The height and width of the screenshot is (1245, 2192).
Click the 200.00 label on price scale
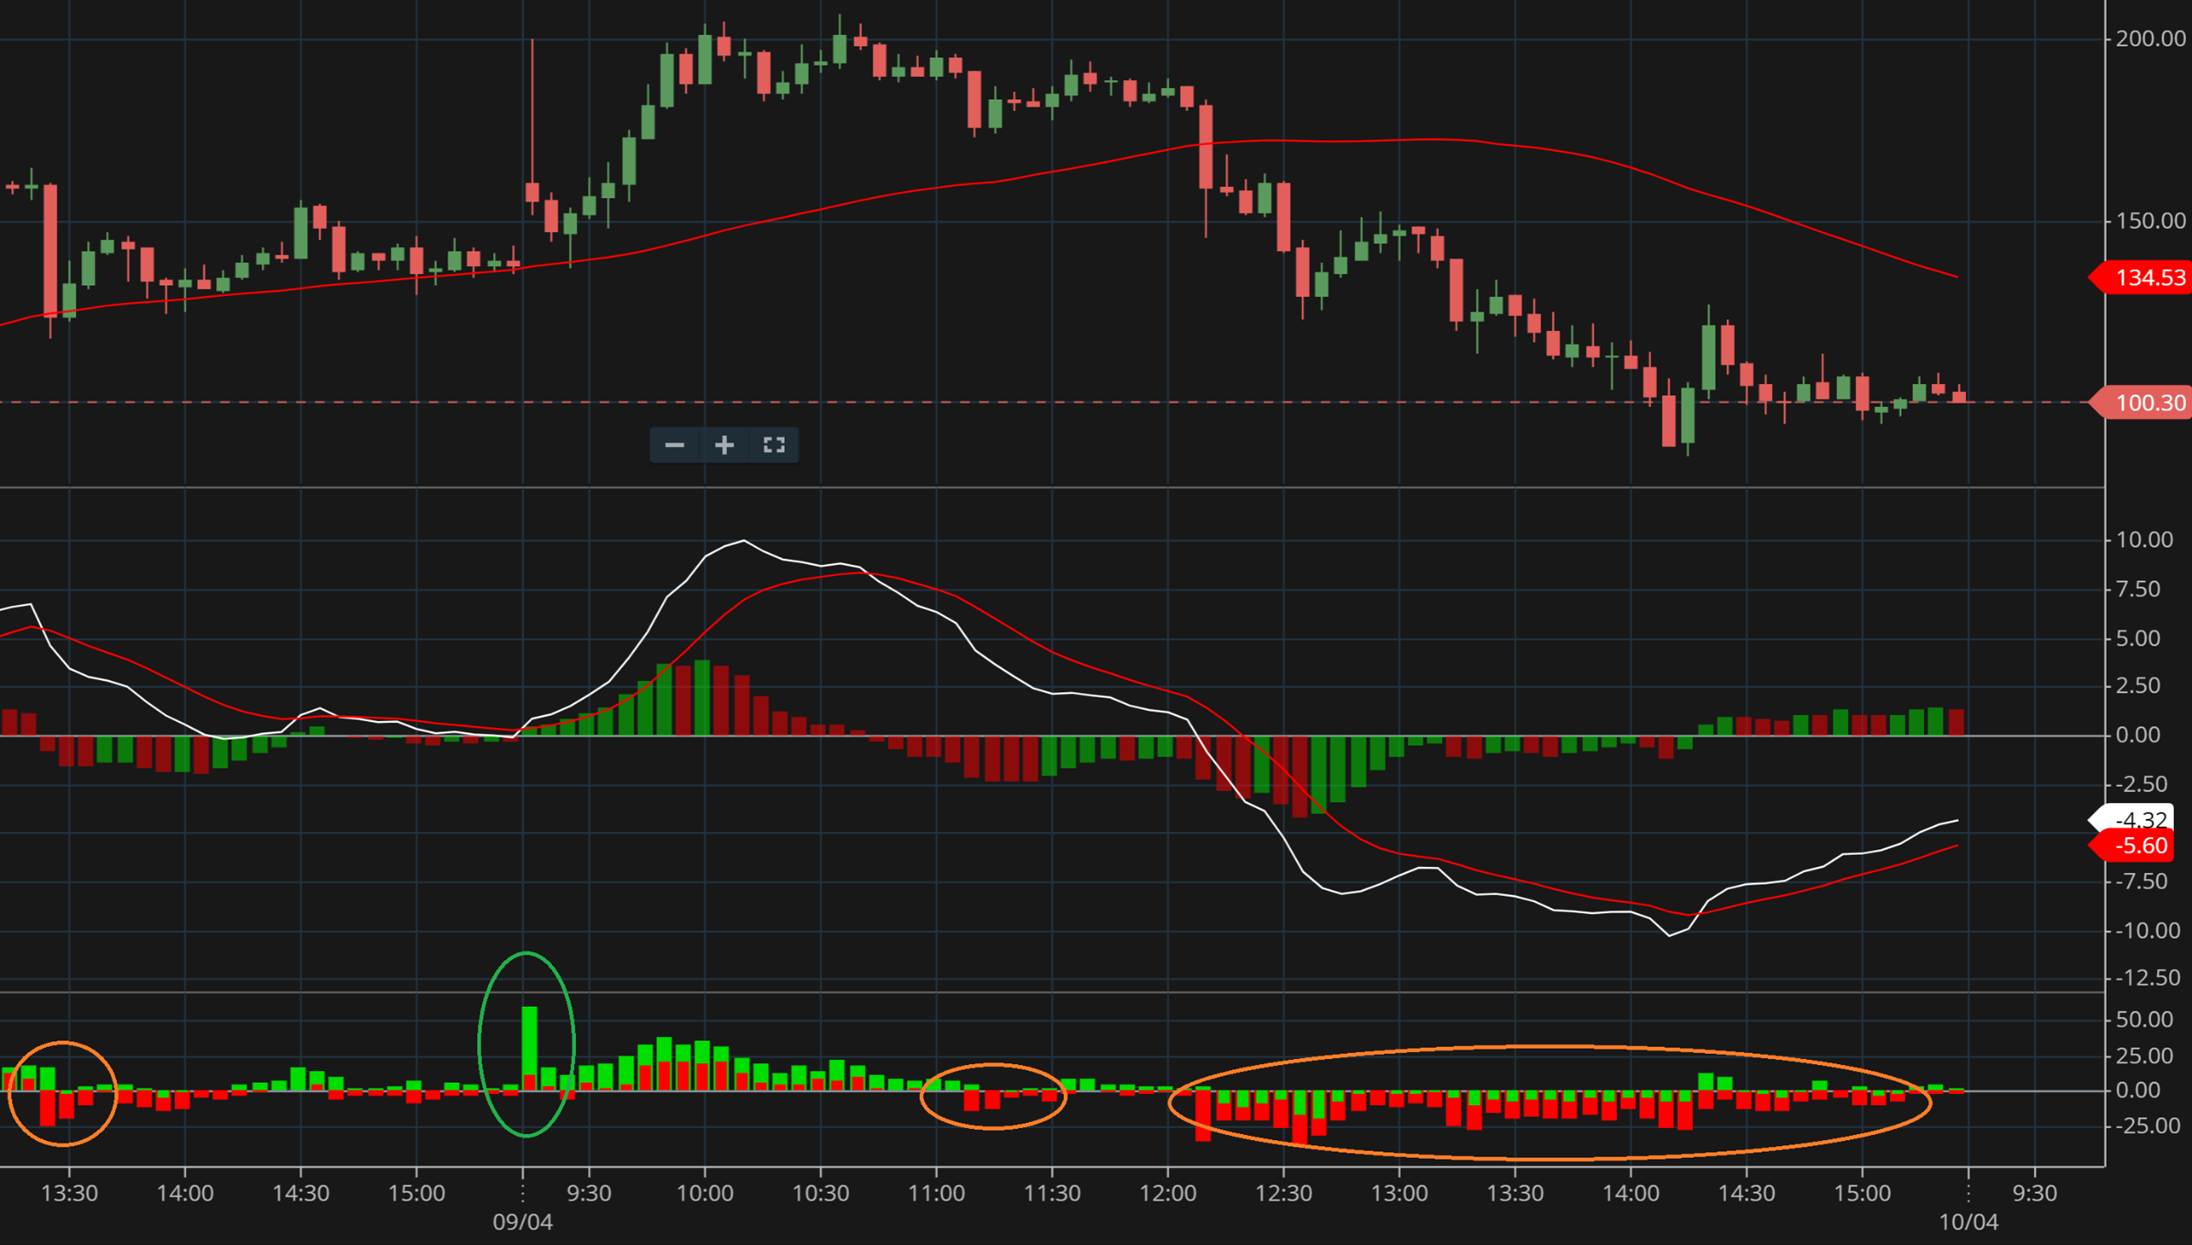[2150, 39]
